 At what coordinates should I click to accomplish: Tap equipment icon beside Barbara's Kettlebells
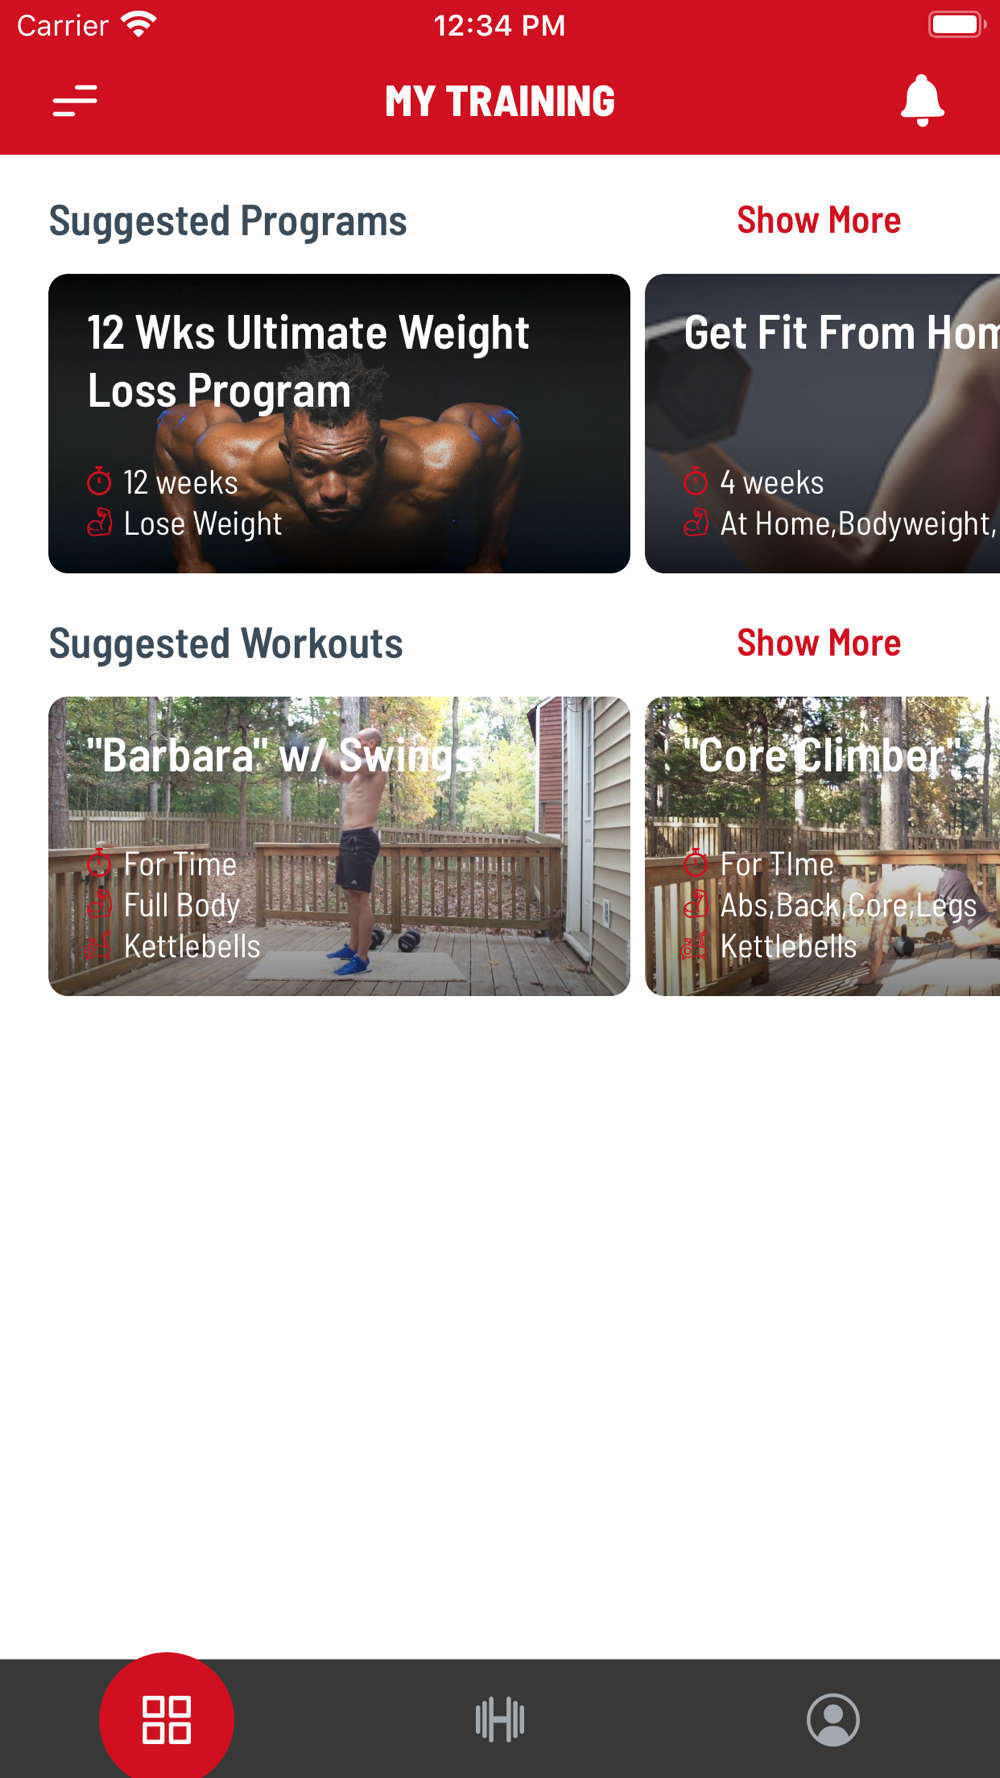tap(99, 945)
